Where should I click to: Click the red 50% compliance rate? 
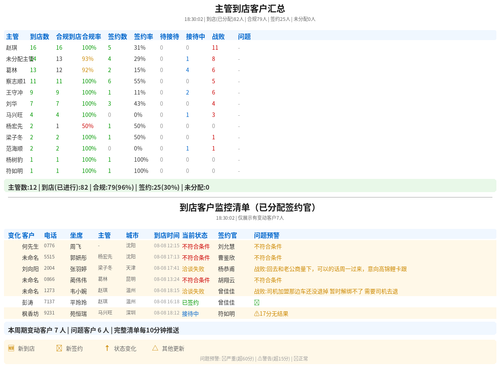88,126
